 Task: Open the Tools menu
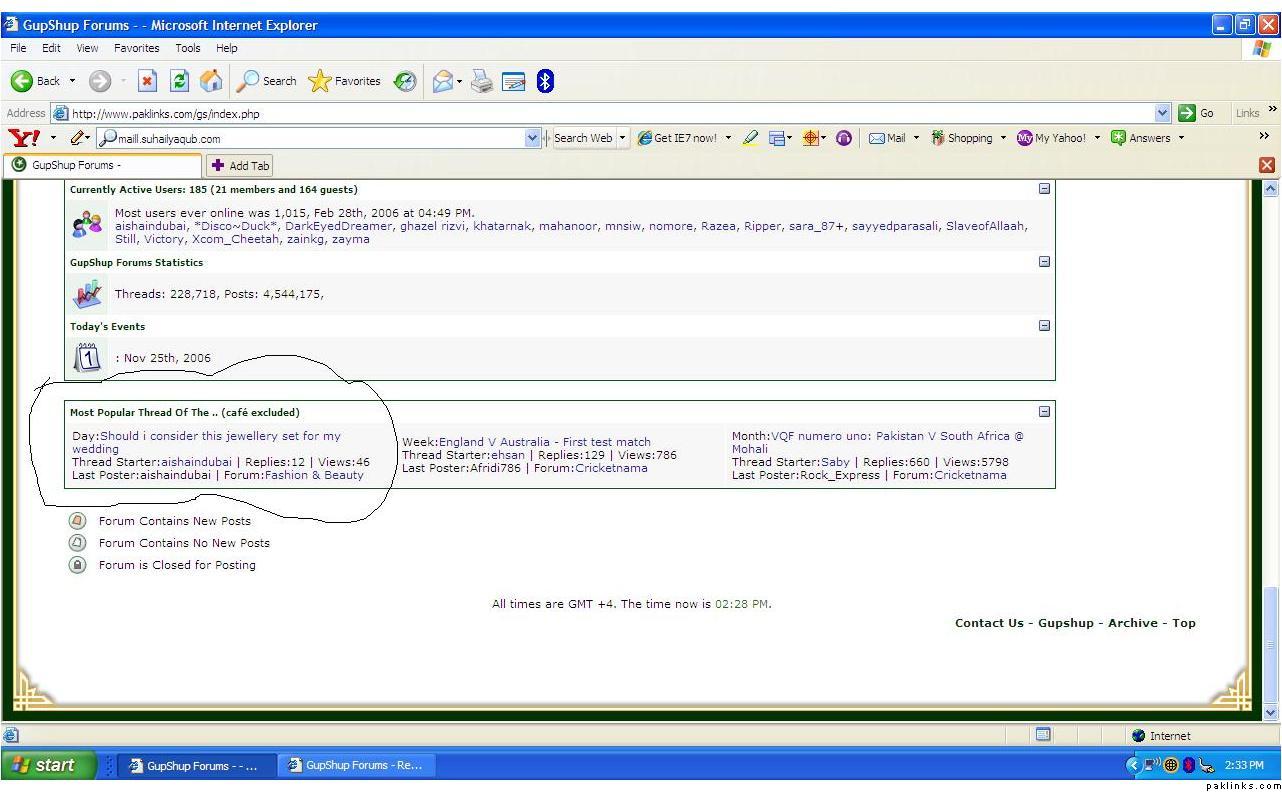click(x=188, y=48)
